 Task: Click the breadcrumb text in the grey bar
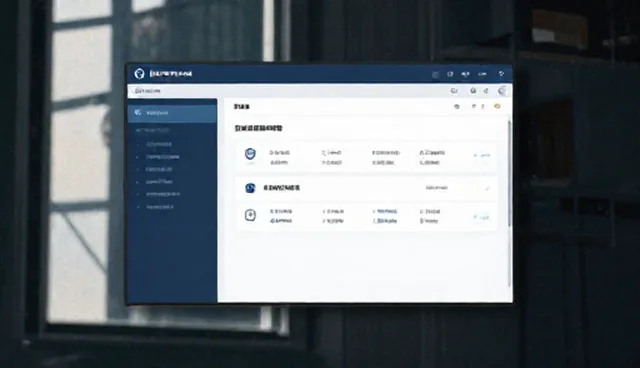[x=148, y=91]
